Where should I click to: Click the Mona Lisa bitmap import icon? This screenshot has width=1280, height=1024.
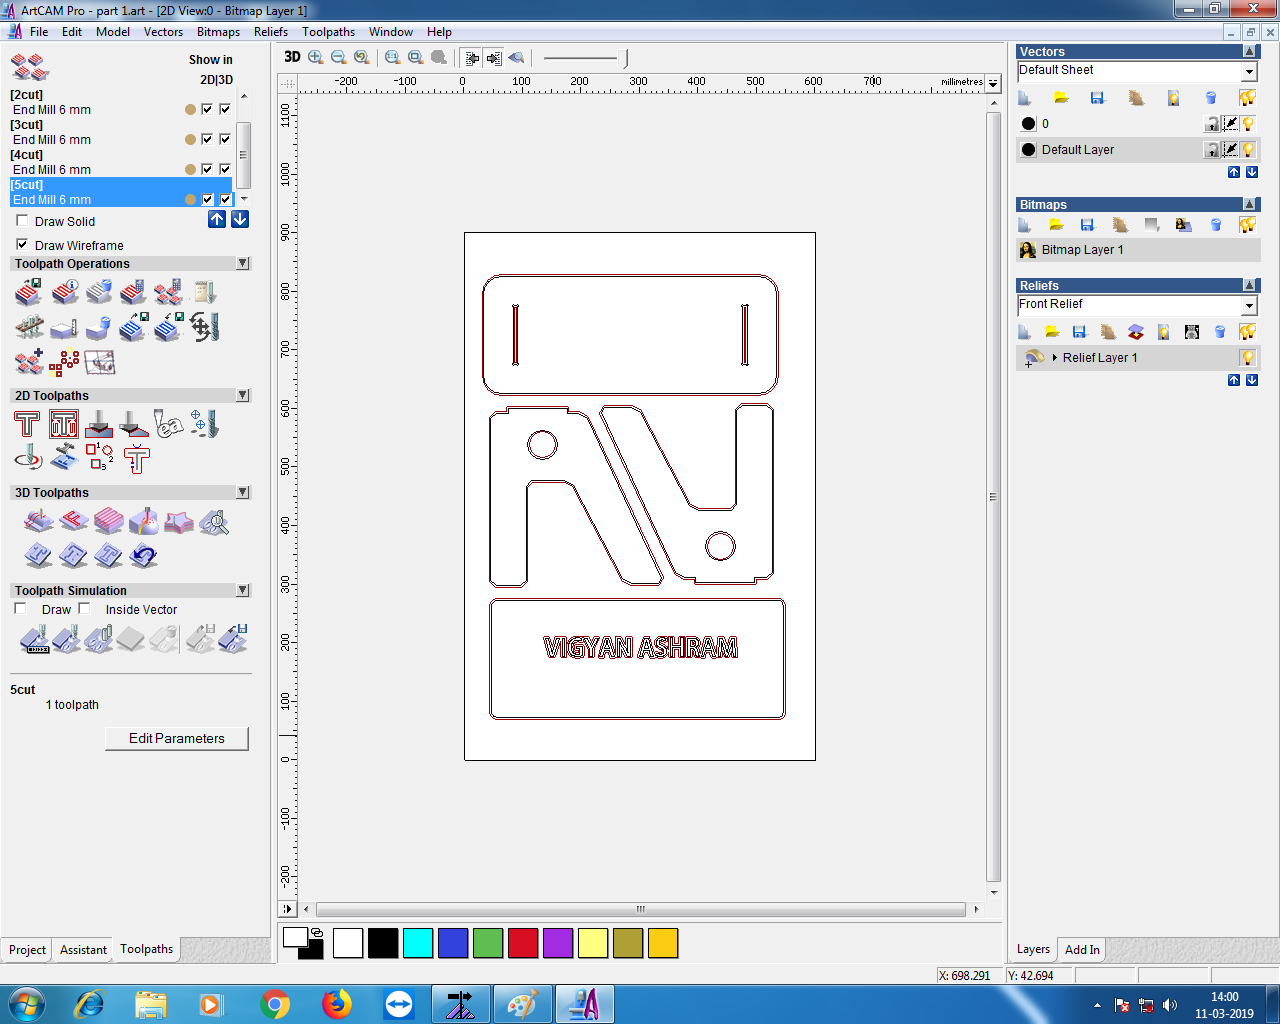(1183, 225)
